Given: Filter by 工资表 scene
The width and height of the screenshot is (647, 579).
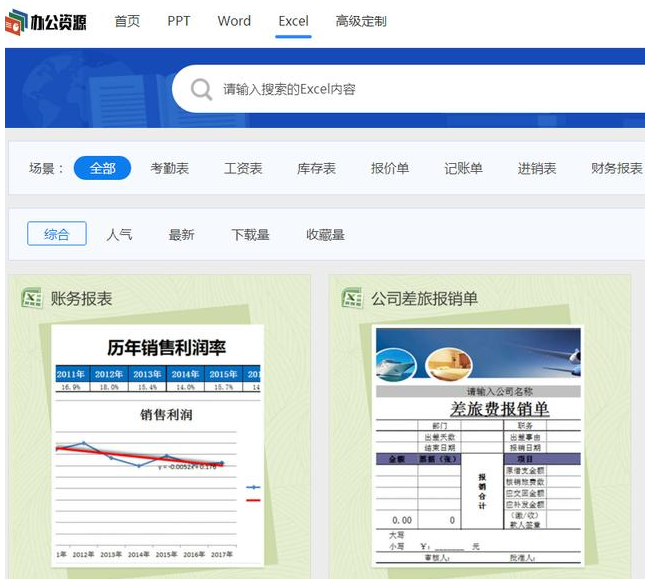Looking at the screenshot, I should [243, 168].
